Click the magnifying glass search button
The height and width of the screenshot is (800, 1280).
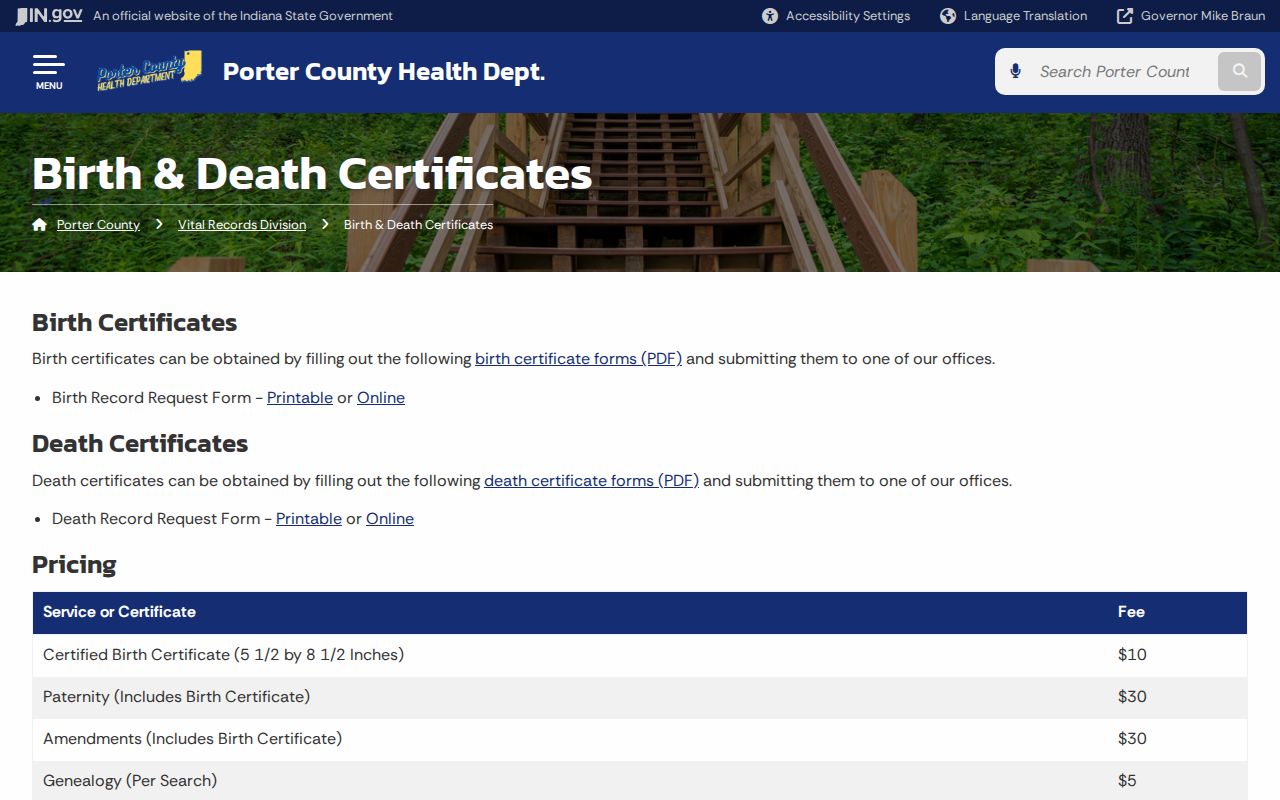[1240, 72]
